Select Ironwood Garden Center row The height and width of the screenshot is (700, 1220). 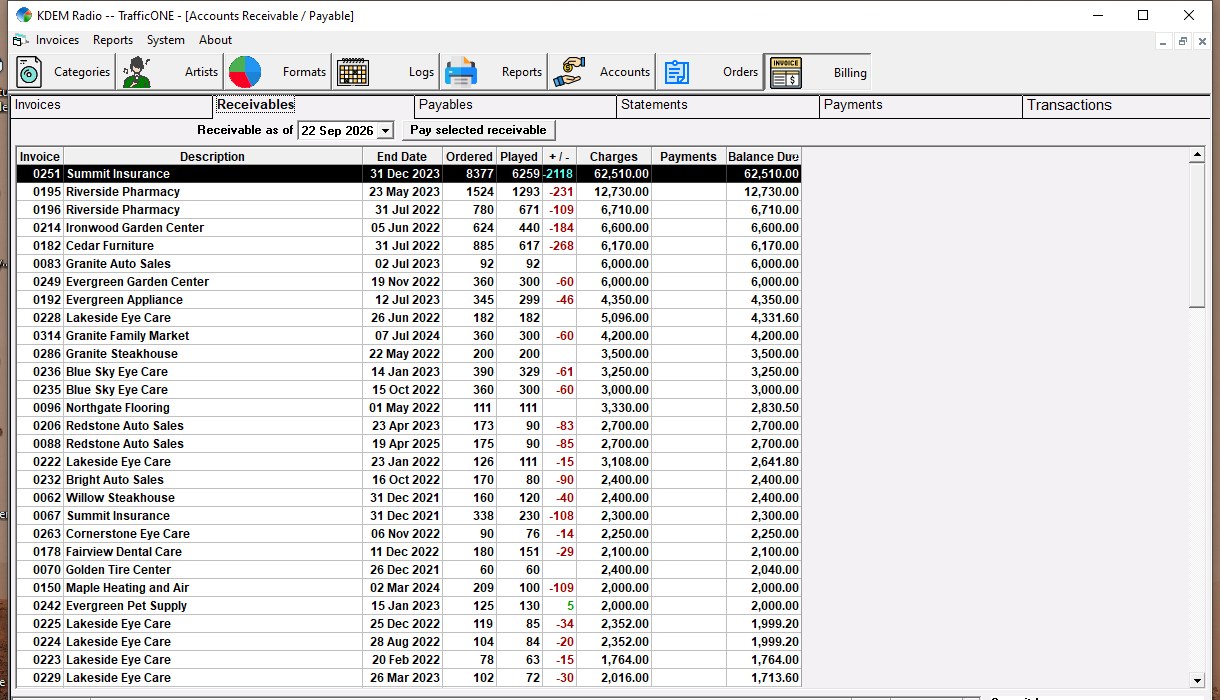click(408, 228)
